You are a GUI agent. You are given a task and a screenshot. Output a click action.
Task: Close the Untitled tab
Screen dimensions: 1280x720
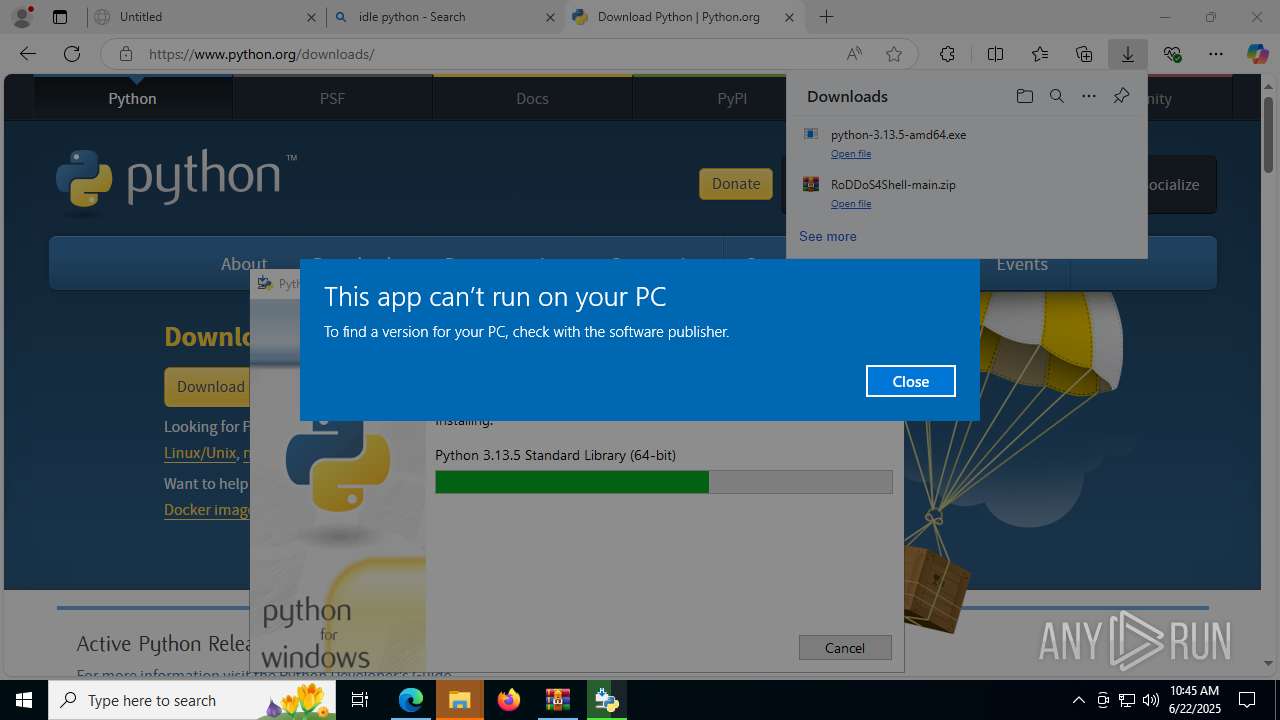[311, 17]
